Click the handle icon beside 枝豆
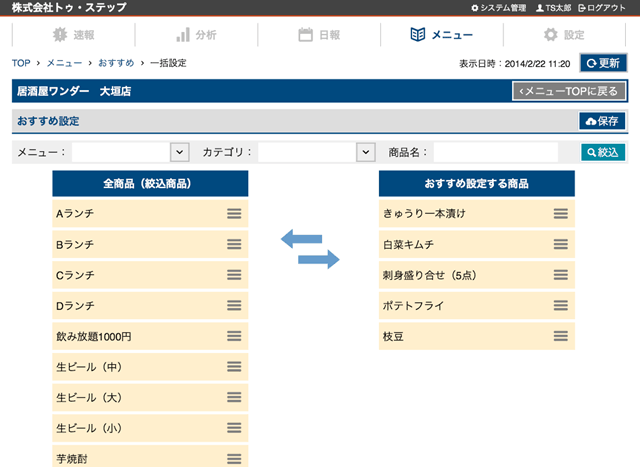Screen dimensions: 640x467 (561, 336)
